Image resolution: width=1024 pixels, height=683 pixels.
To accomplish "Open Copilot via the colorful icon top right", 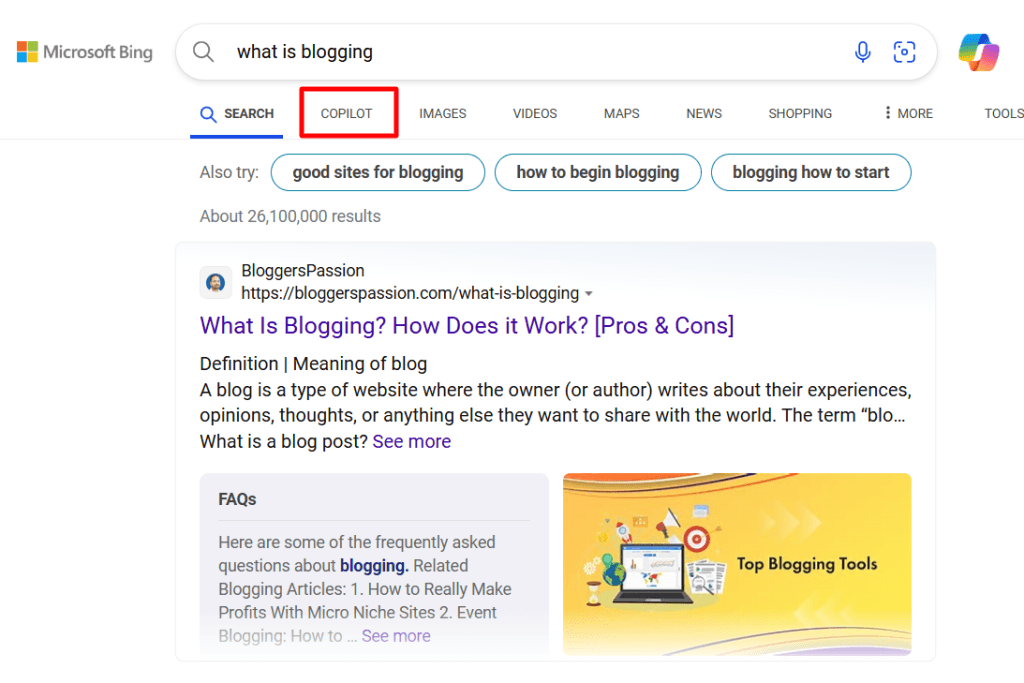I will (x=978, y=51).
